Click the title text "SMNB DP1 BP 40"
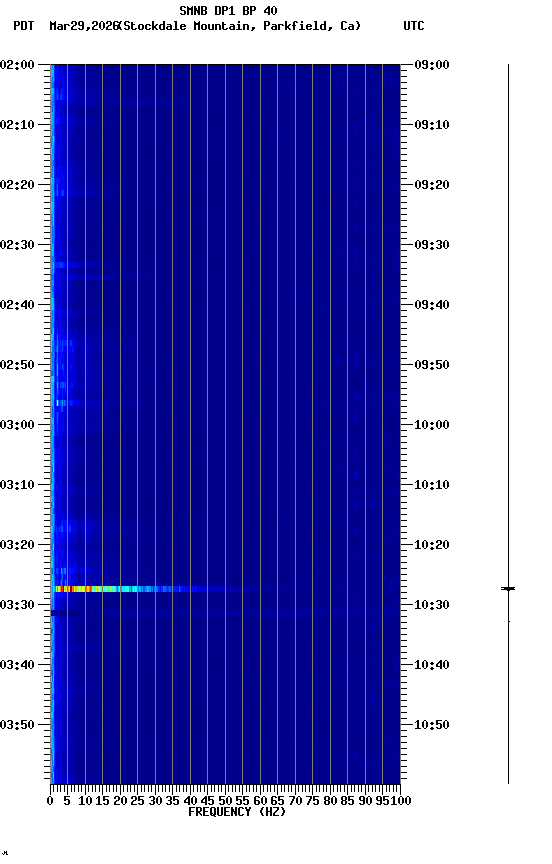 [x=228, y=10]
